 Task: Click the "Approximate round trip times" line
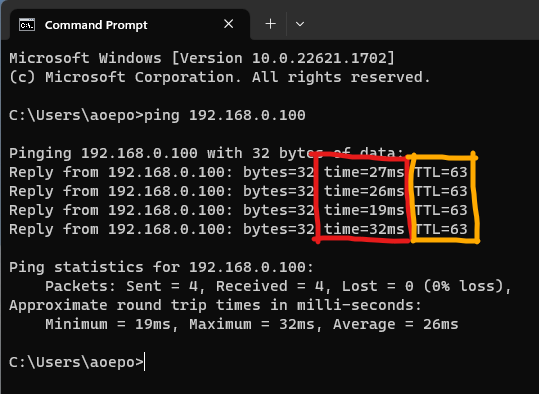pyautogui.click(x=215, y=305)
